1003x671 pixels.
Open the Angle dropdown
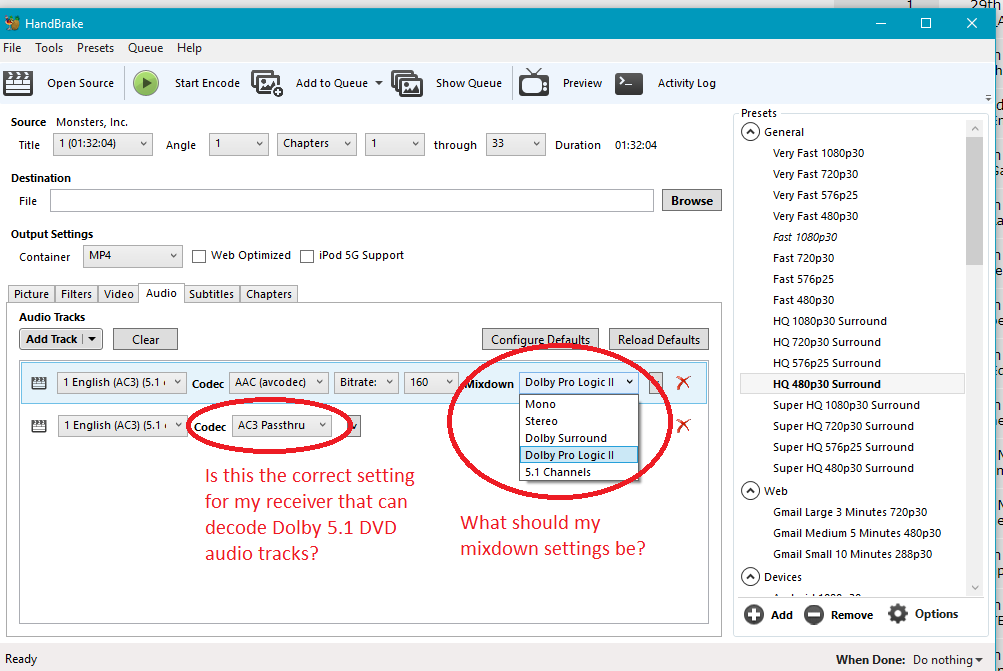tap(238, 144)
